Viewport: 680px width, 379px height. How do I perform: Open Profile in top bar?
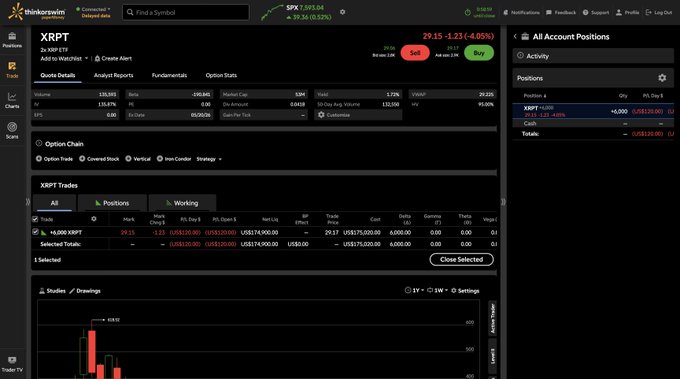pos(628,13)
